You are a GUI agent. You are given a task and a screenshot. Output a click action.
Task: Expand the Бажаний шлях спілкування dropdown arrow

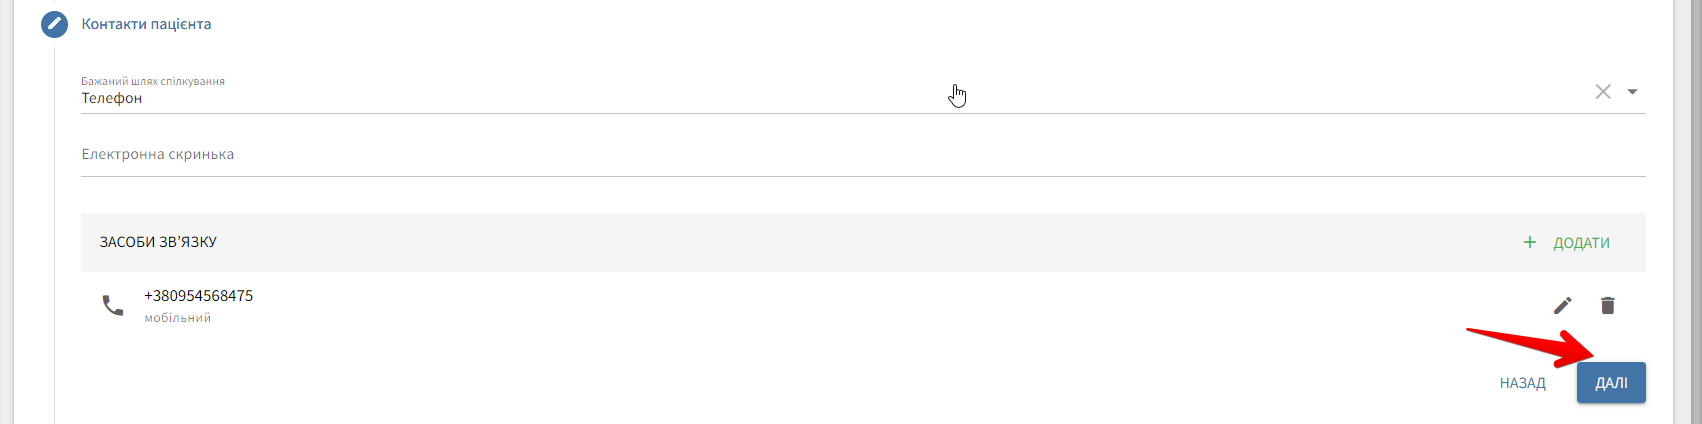coord(1632,92)
